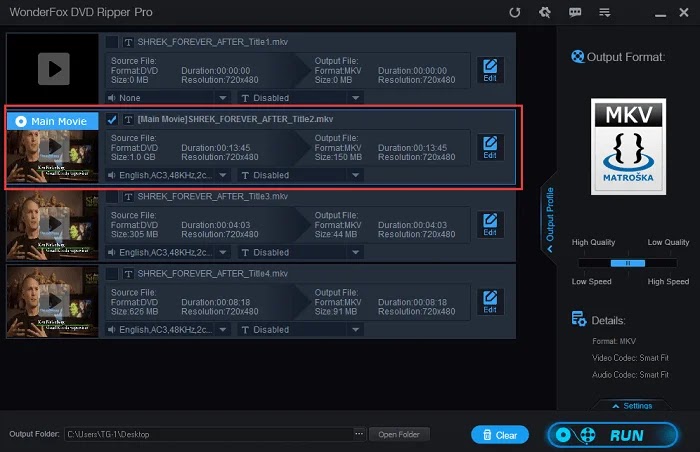Click the rename T icon for Title4.mkv
Image resolution: width=700 pixels, height=452 pixels.
click(x=129, y=274)
